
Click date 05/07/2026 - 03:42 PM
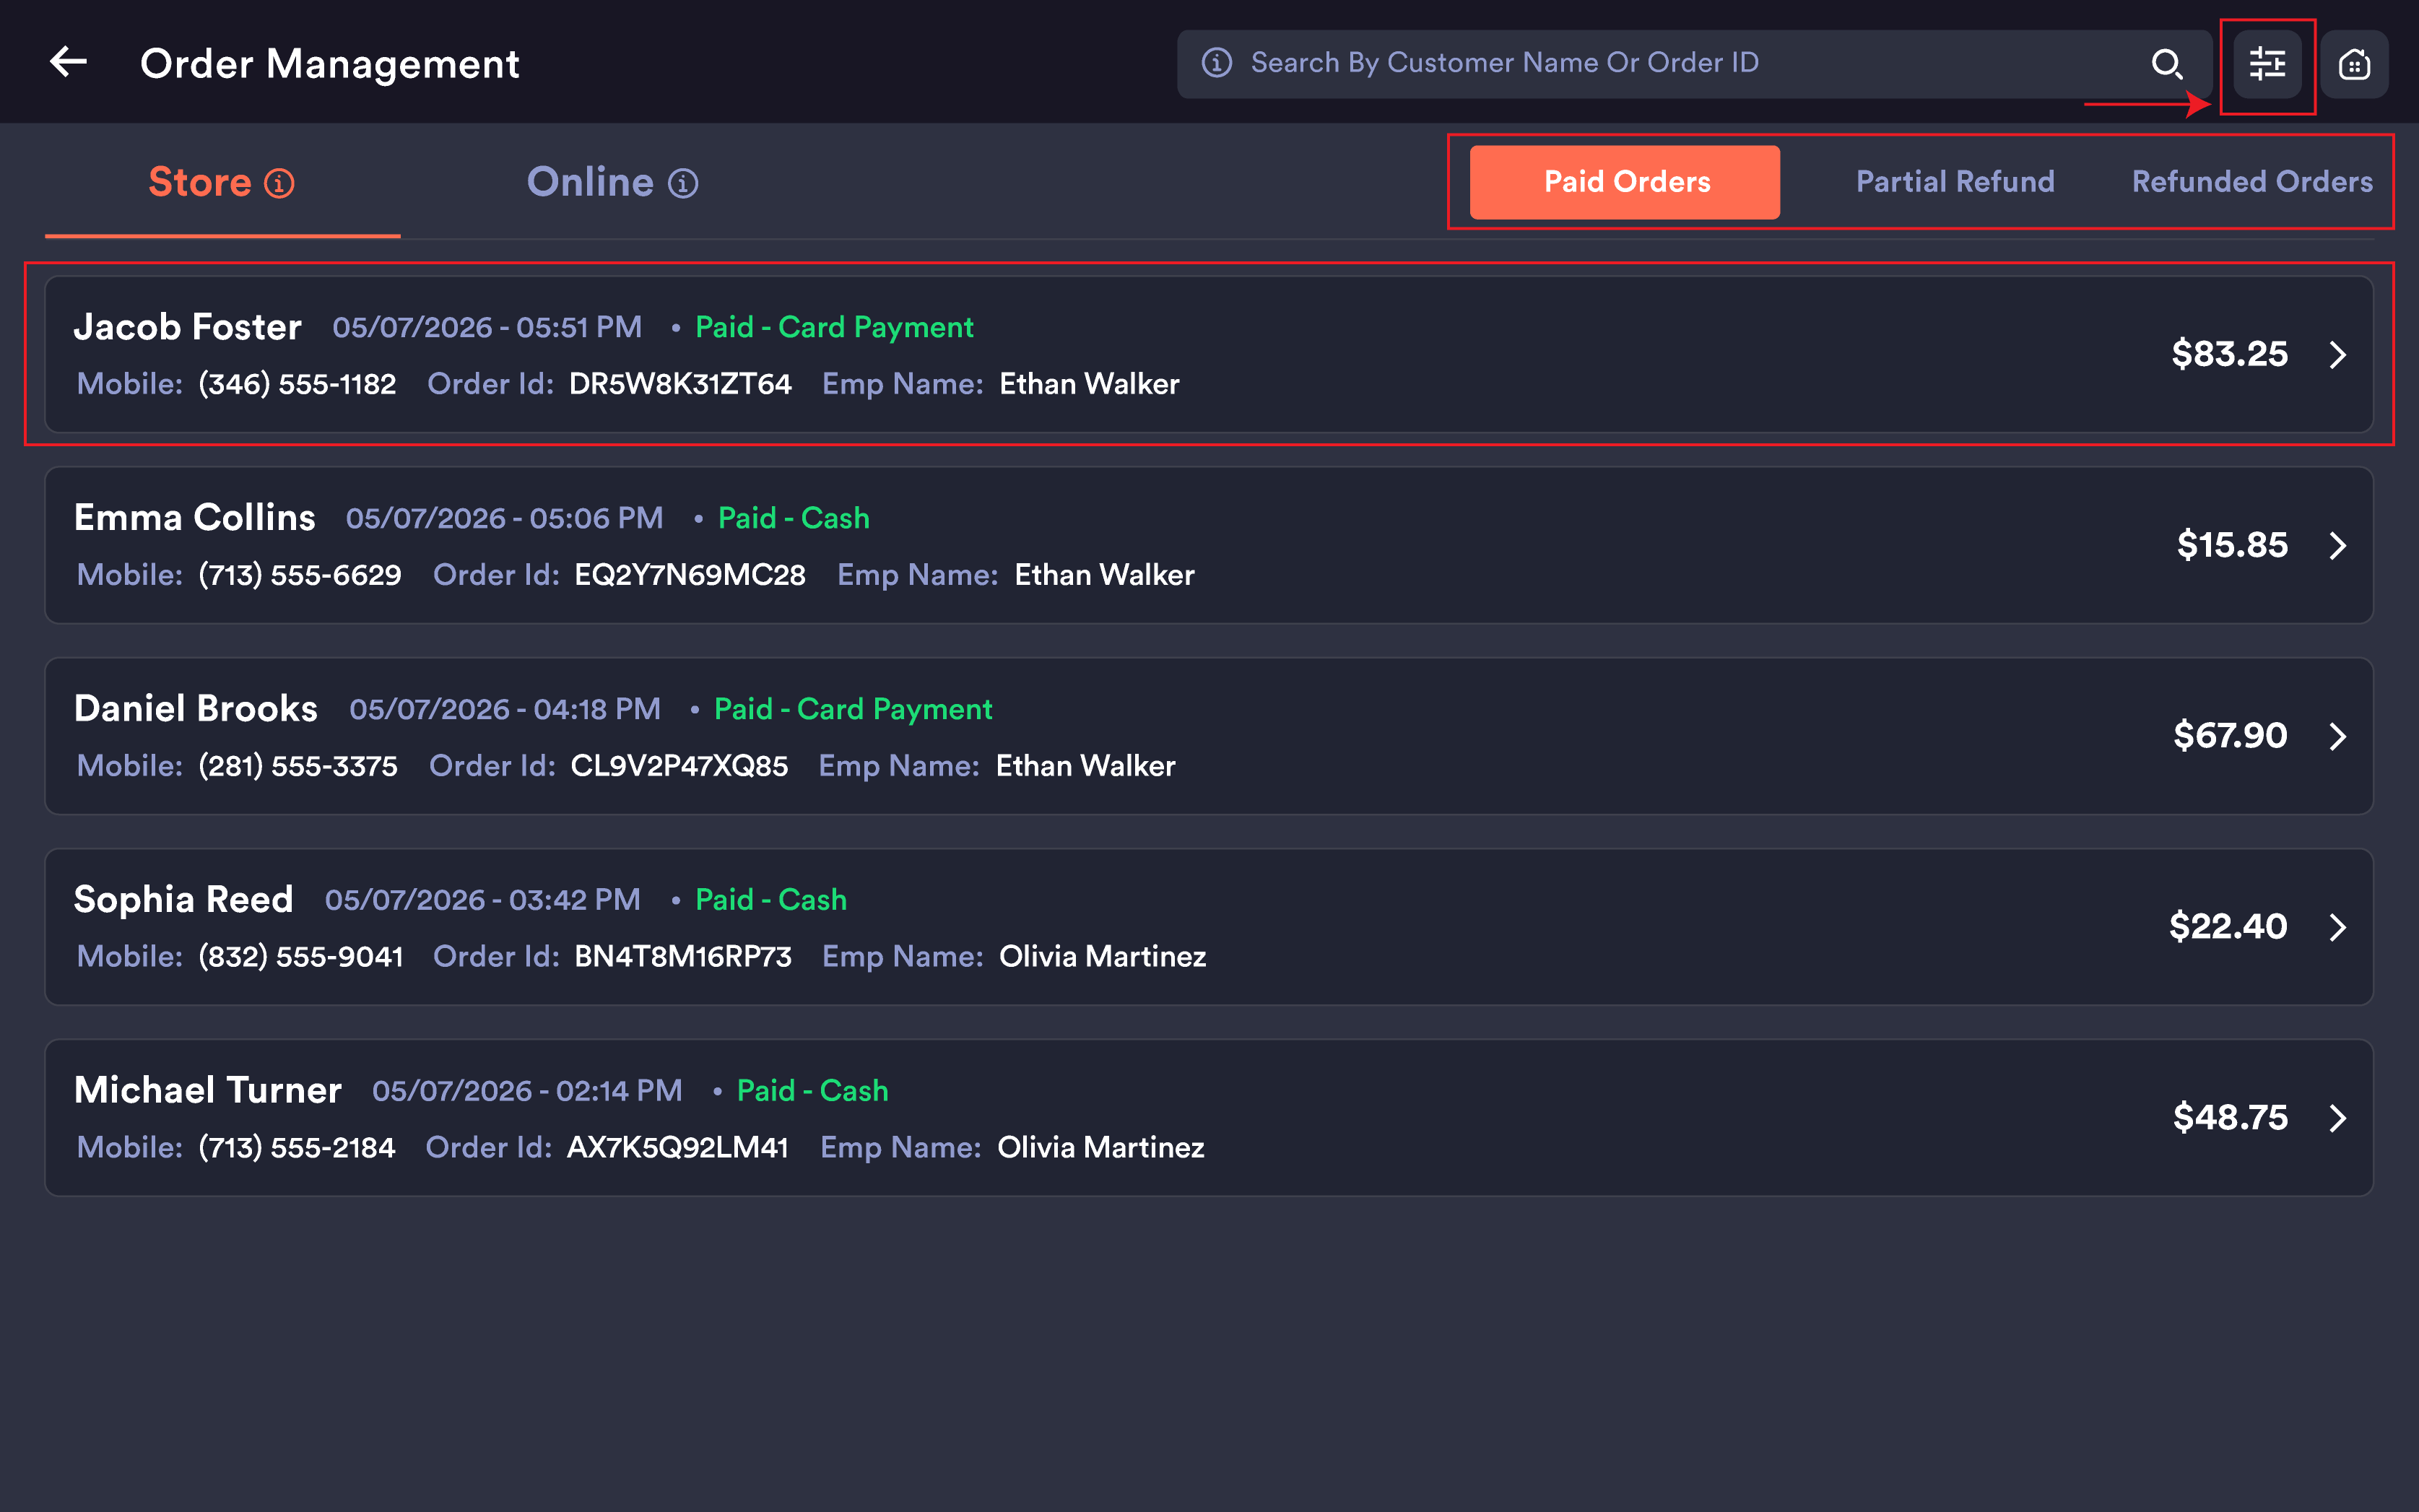coord(482,900)
